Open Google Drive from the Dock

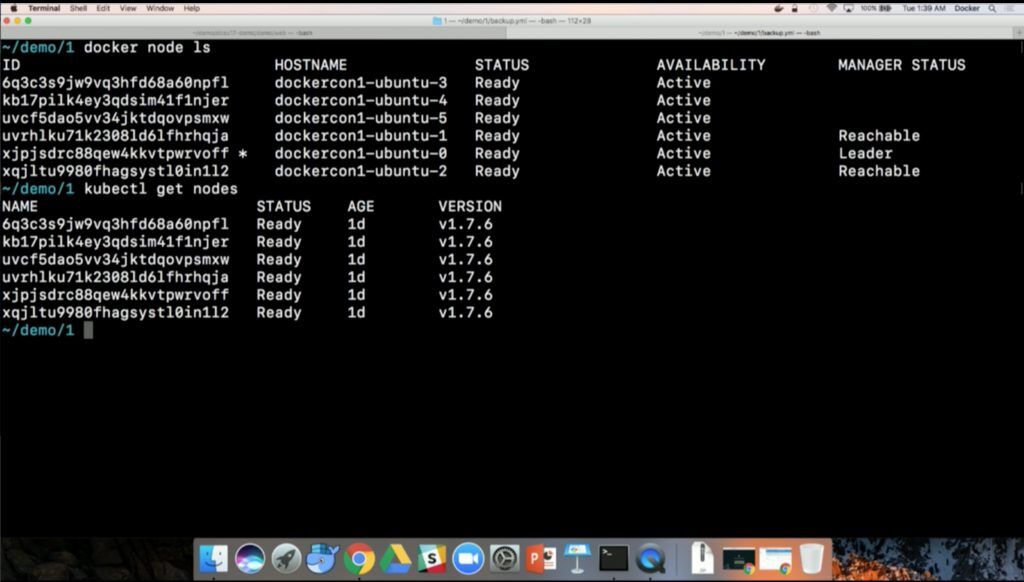coord(396,558)
